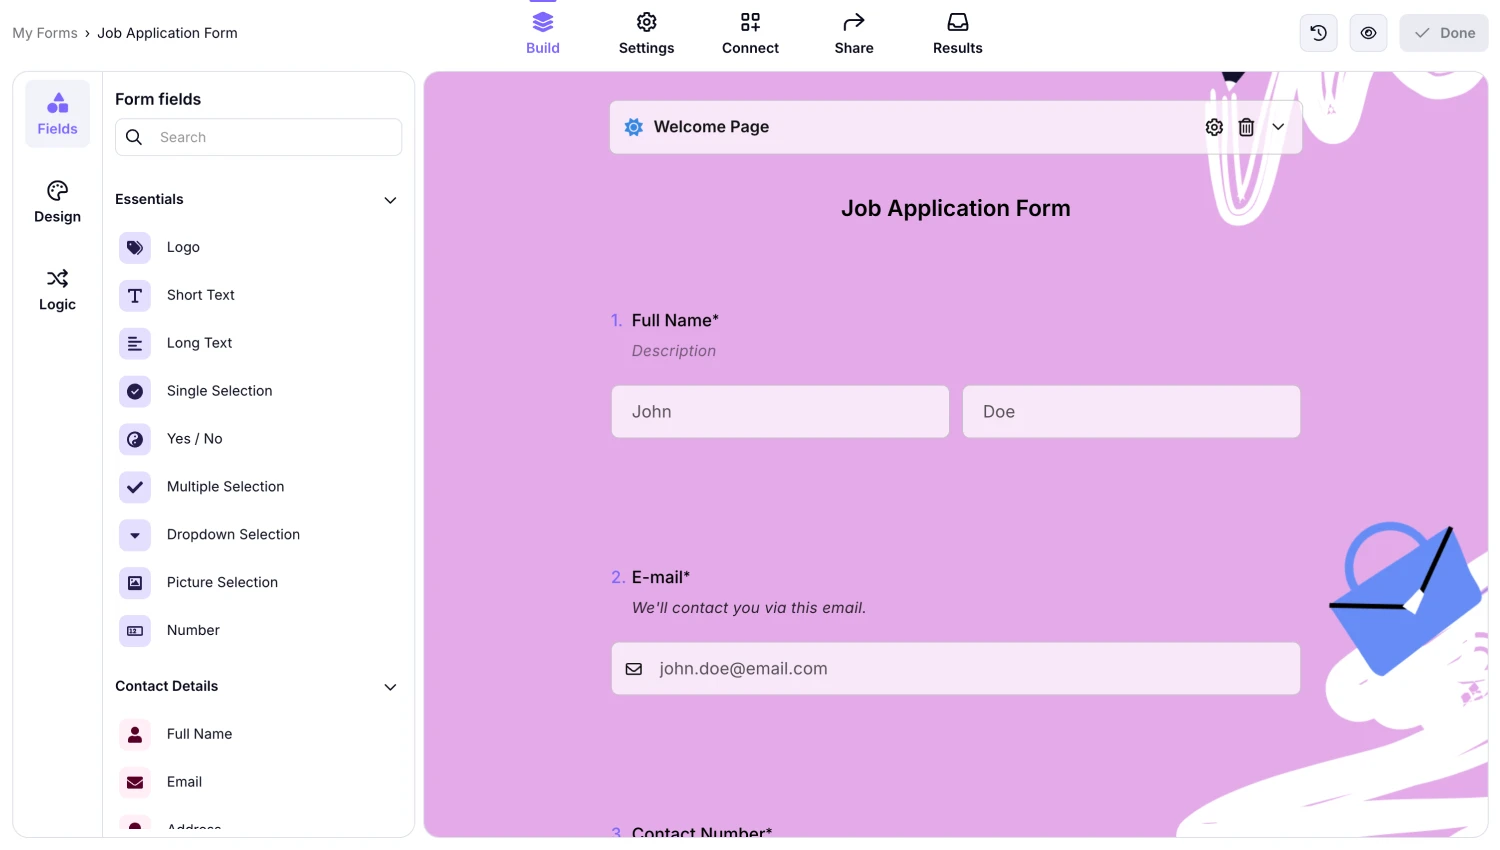Click the form fields search box
Viewport: 1500px width, 850px height.
pos(258,137)
